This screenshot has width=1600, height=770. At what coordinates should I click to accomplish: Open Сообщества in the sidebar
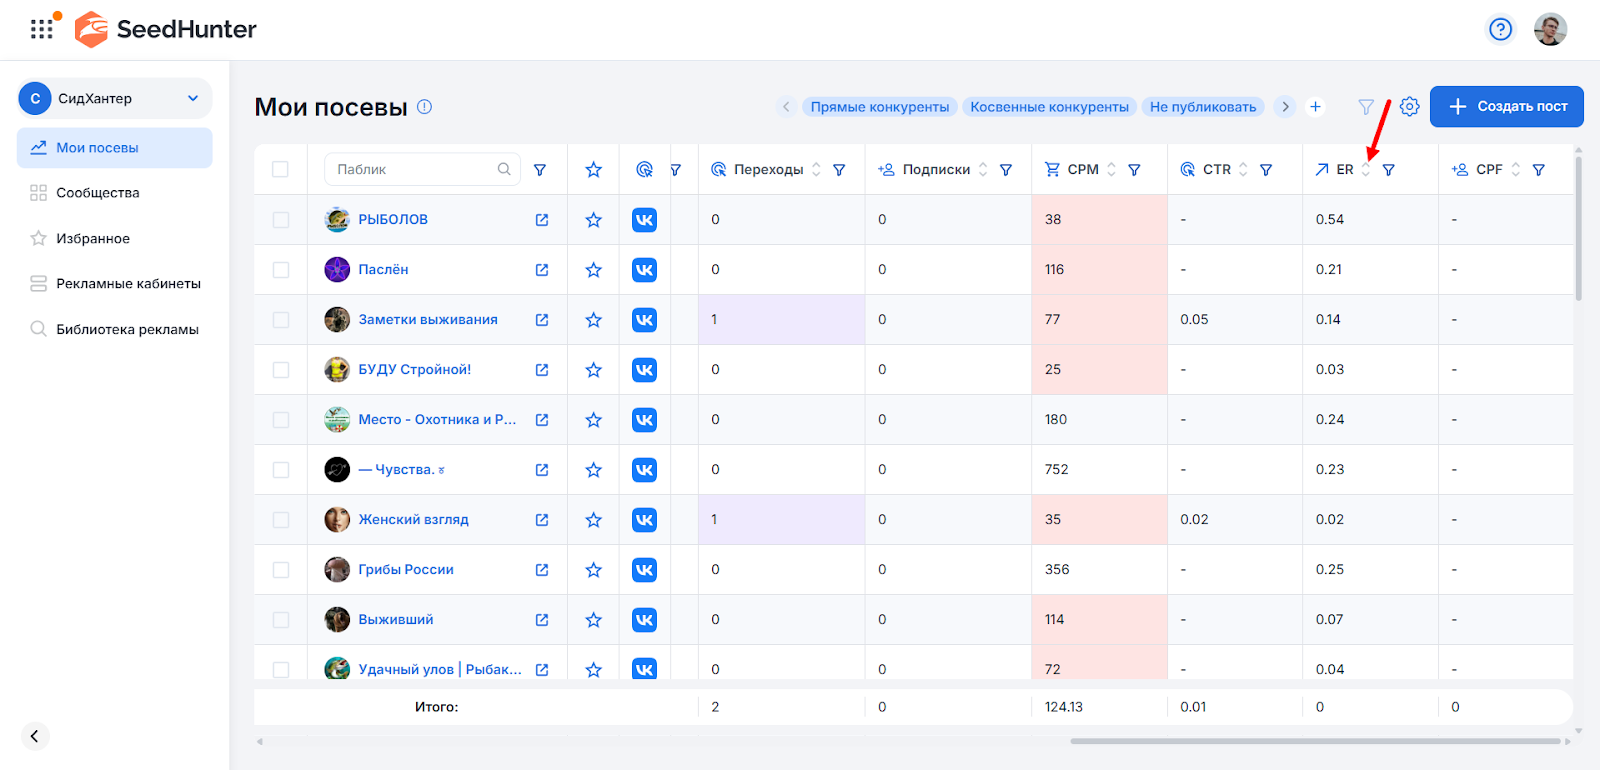click(x=97, y=193)
